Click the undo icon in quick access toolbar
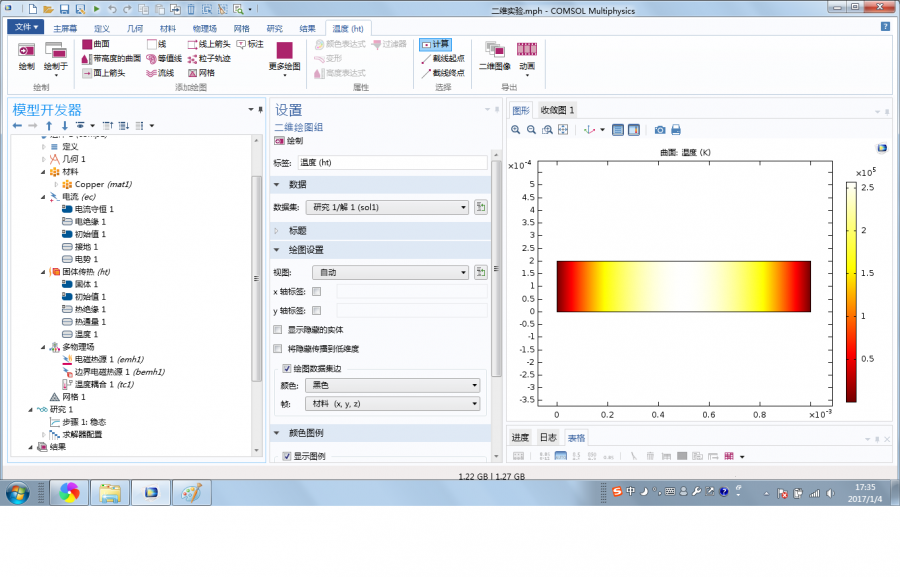The image size is (900, 577). 112,9
